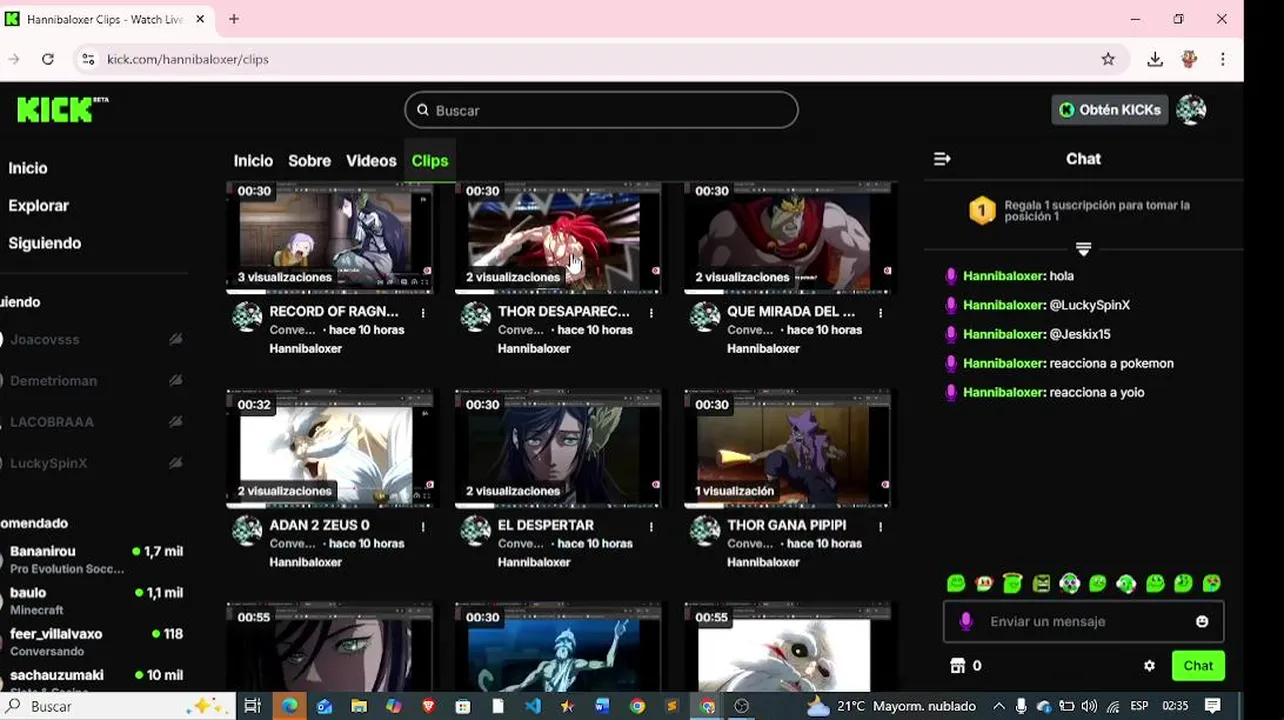Open Microsoft Edge from the taskbar
The image size is (1284, 720).
(289, 706)
